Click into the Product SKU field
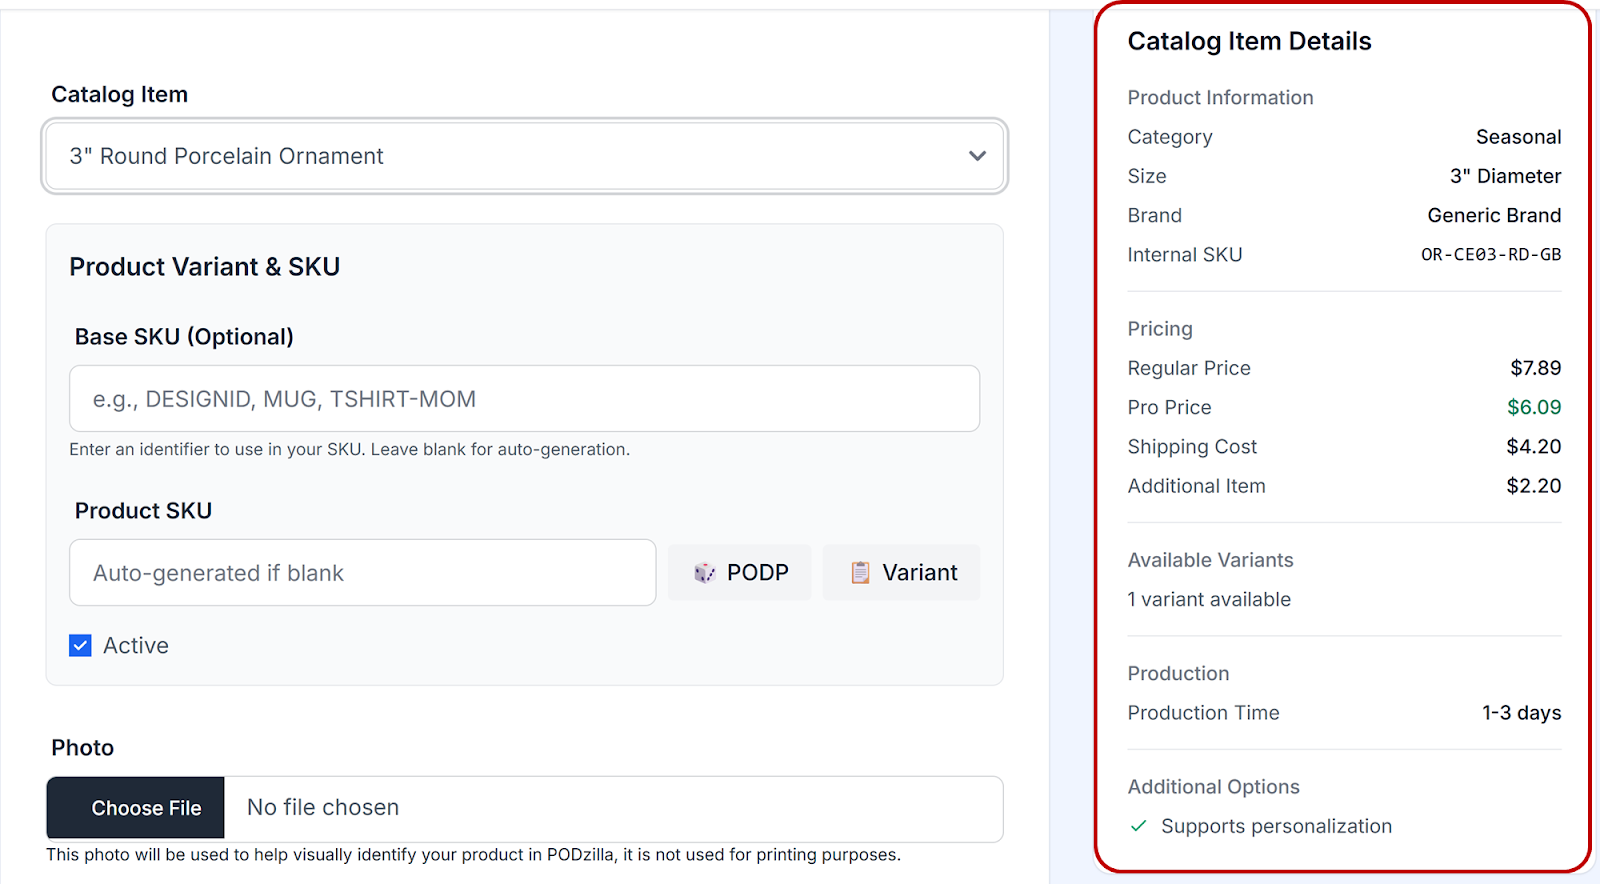Image resolution: width=1600 pixels, height=884 pixels. 362,573
